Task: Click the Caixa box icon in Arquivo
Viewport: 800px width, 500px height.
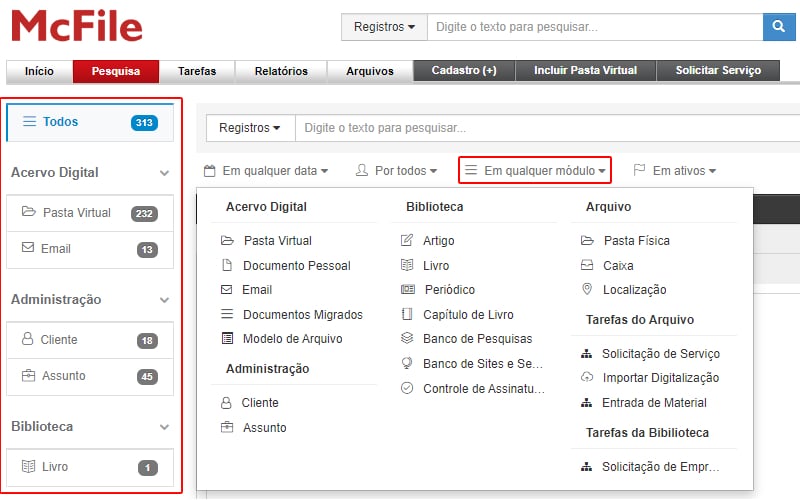Action: pos(586,266)
